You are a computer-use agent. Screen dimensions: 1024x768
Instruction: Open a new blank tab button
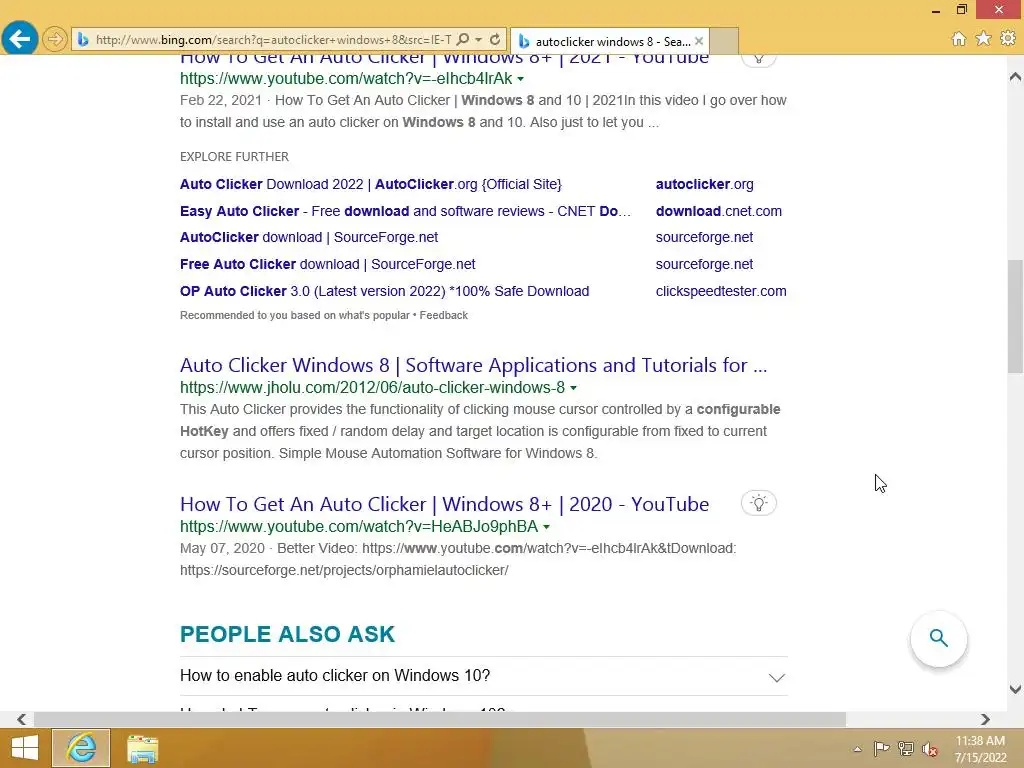point(724,41)
